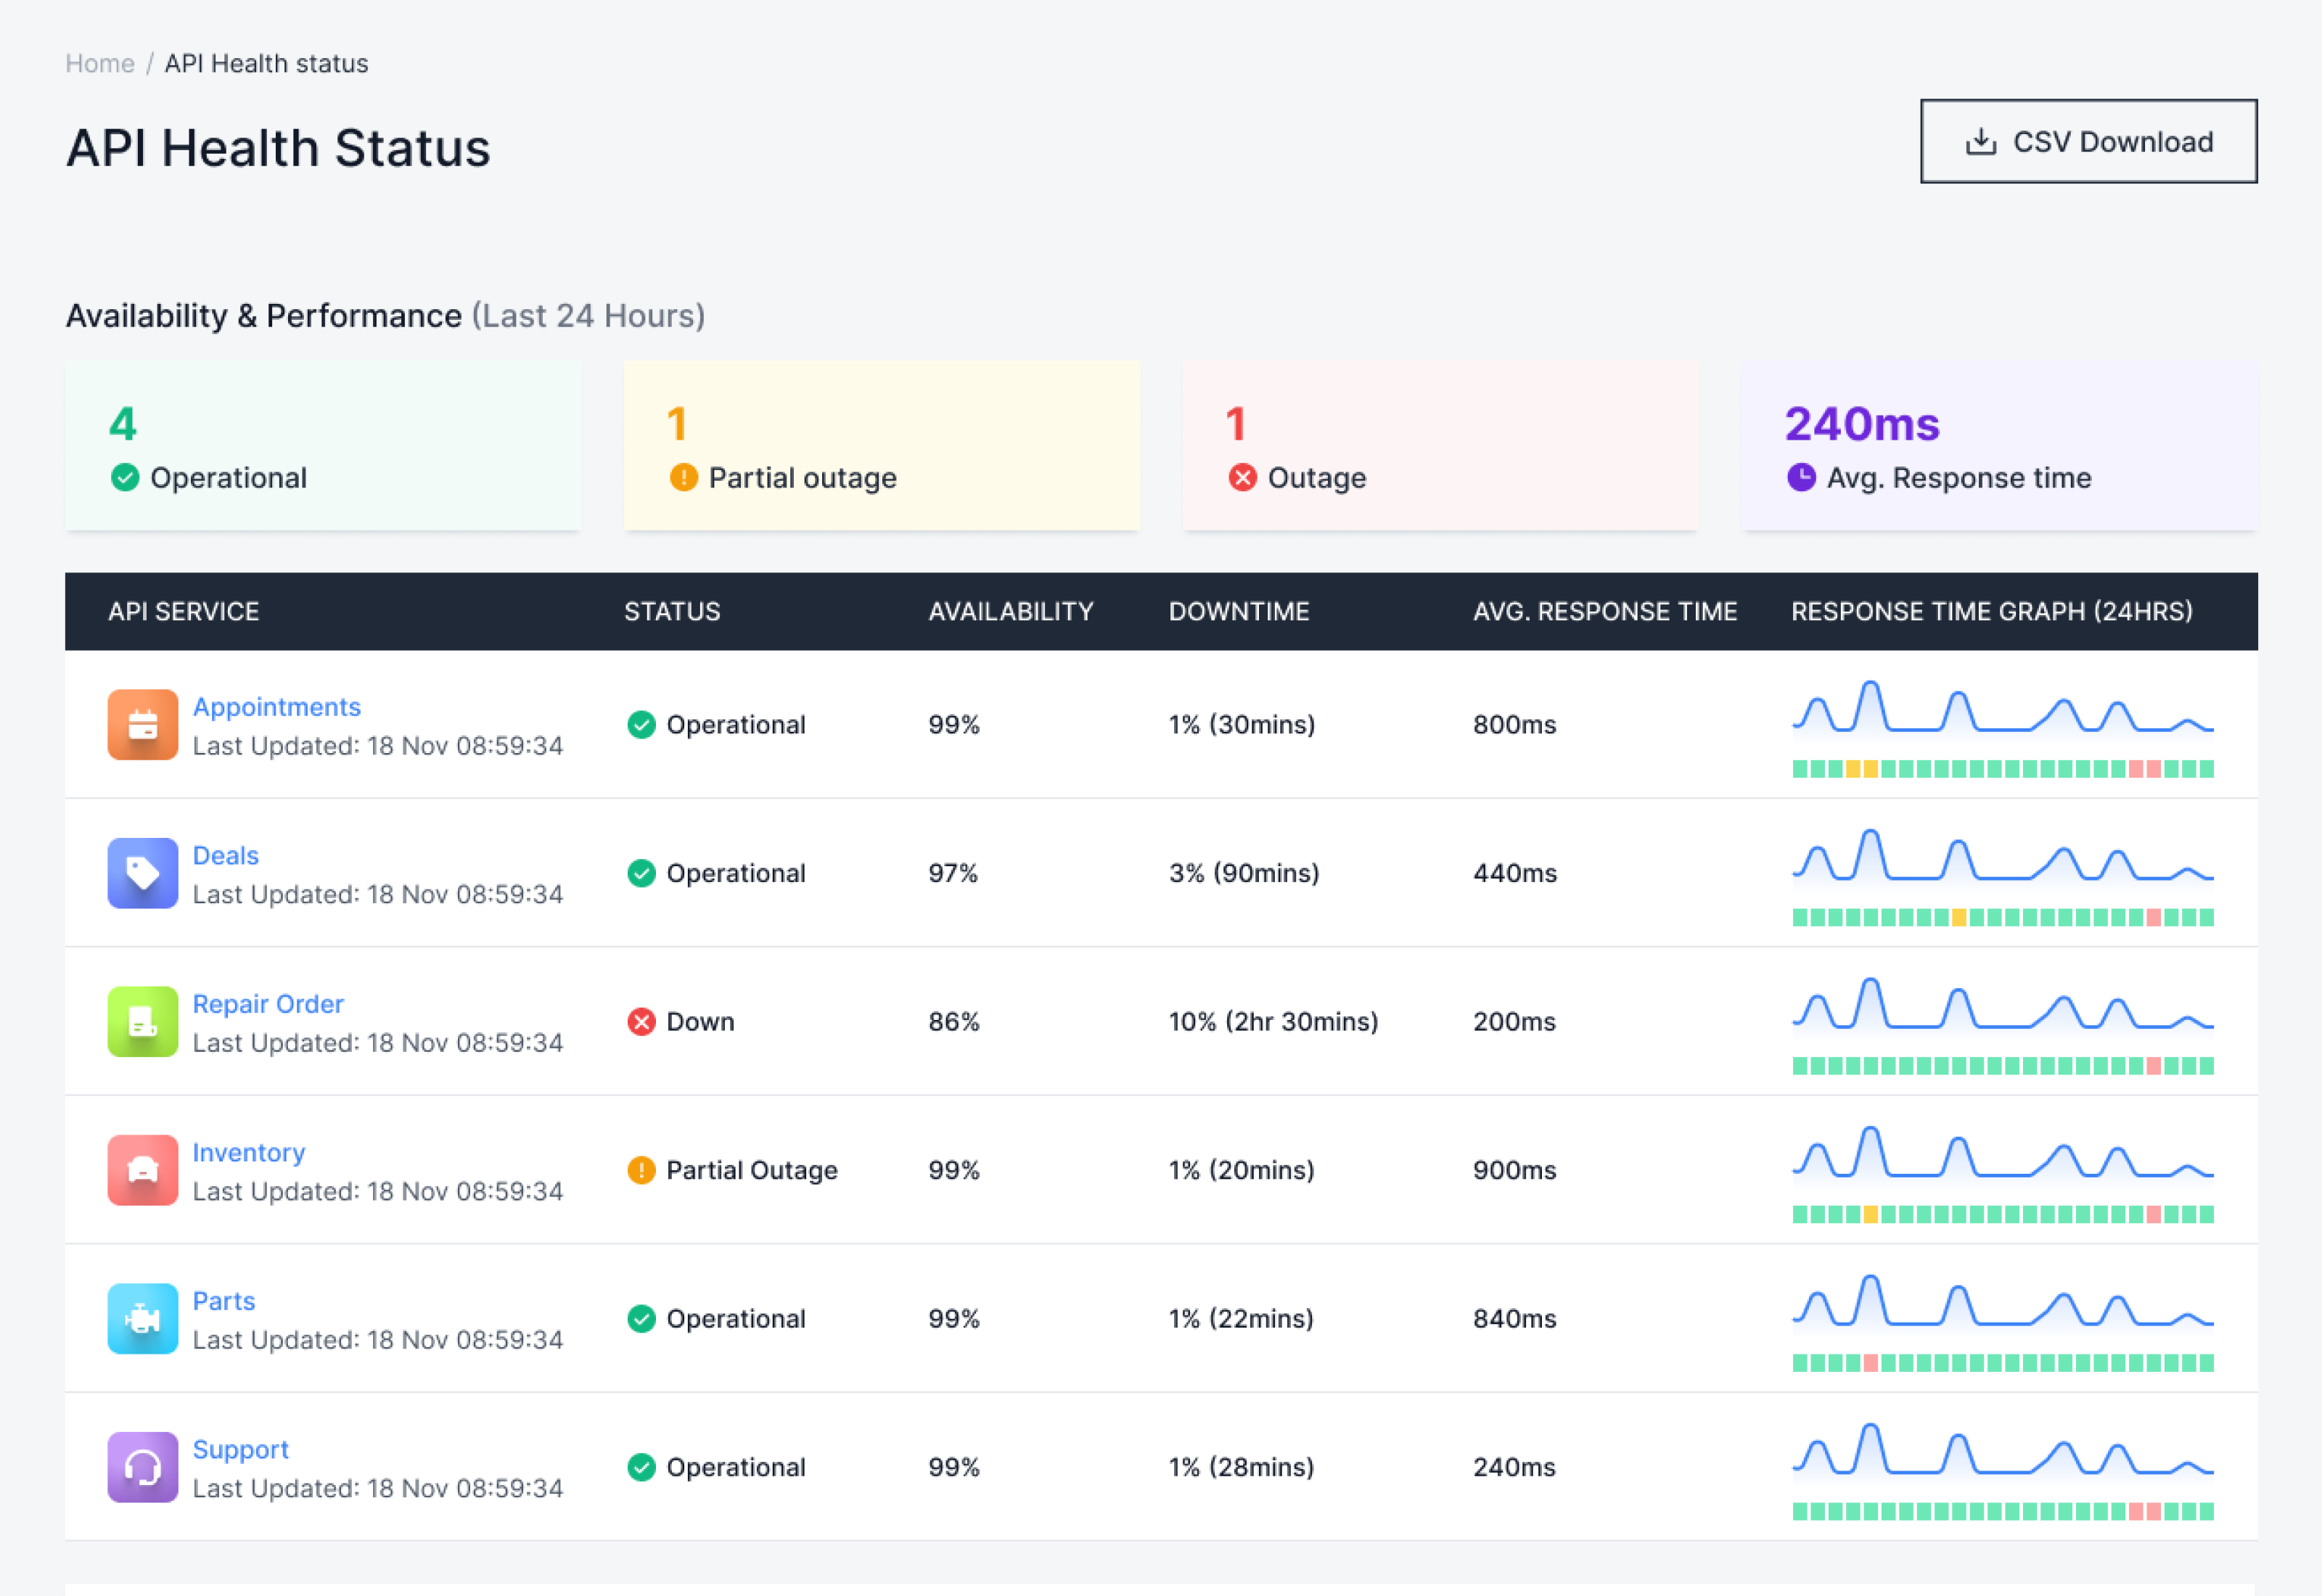
Task: Click the red Inventory car icon
Action: [x=143, y=1170]
